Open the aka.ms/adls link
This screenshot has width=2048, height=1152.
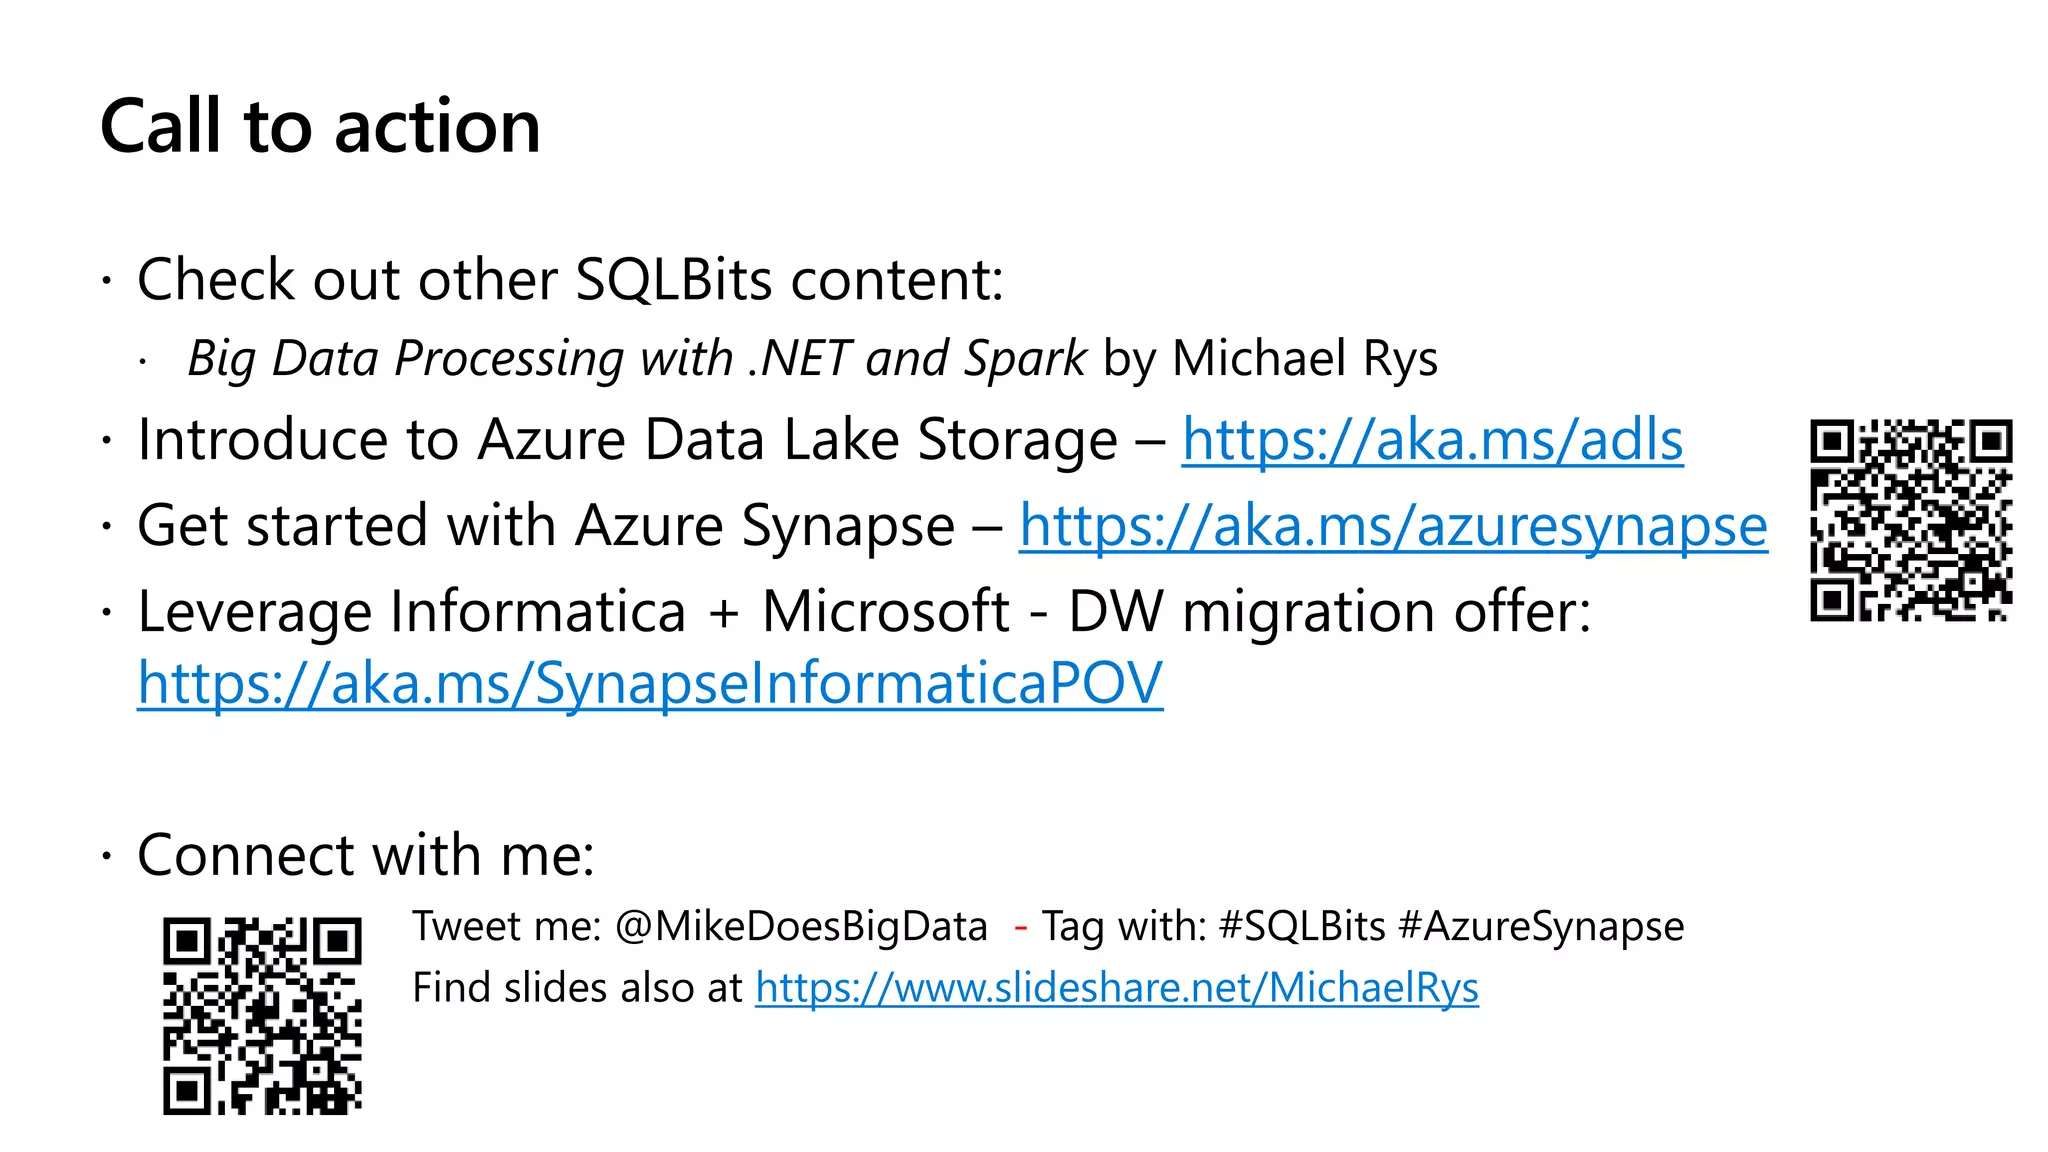click(1432, 440)
